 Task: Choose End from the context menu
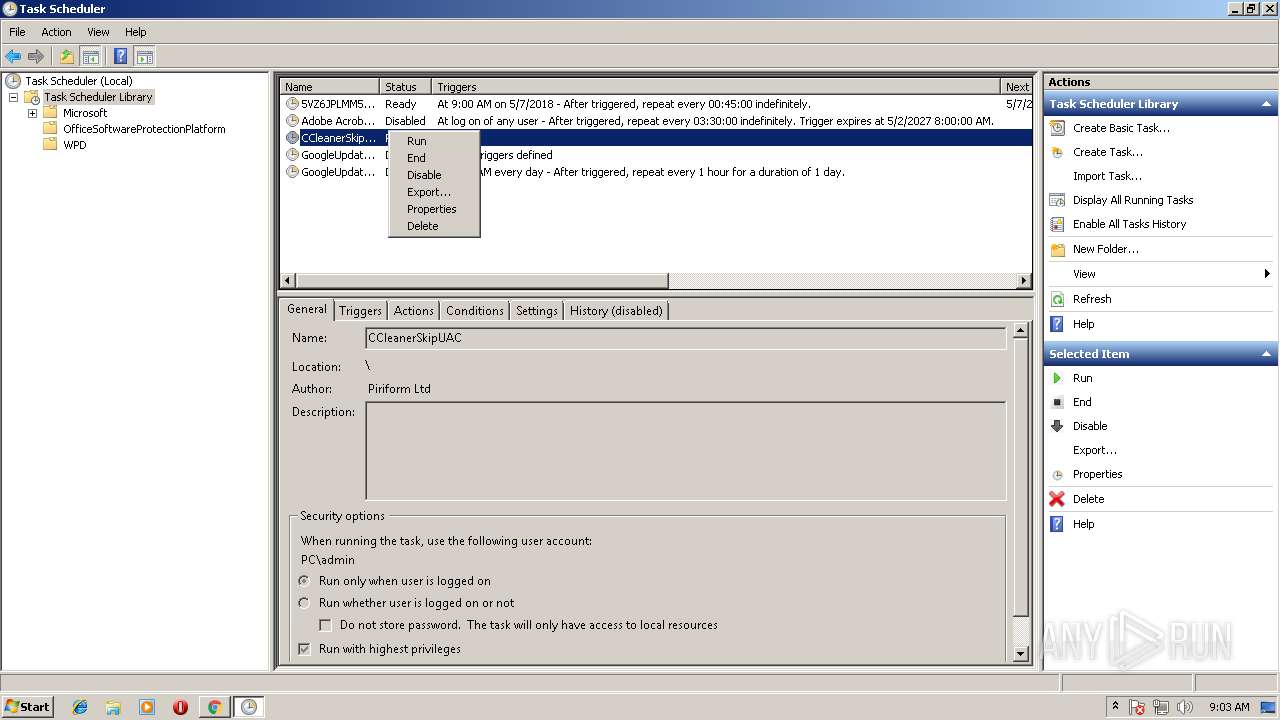[434, 158]
